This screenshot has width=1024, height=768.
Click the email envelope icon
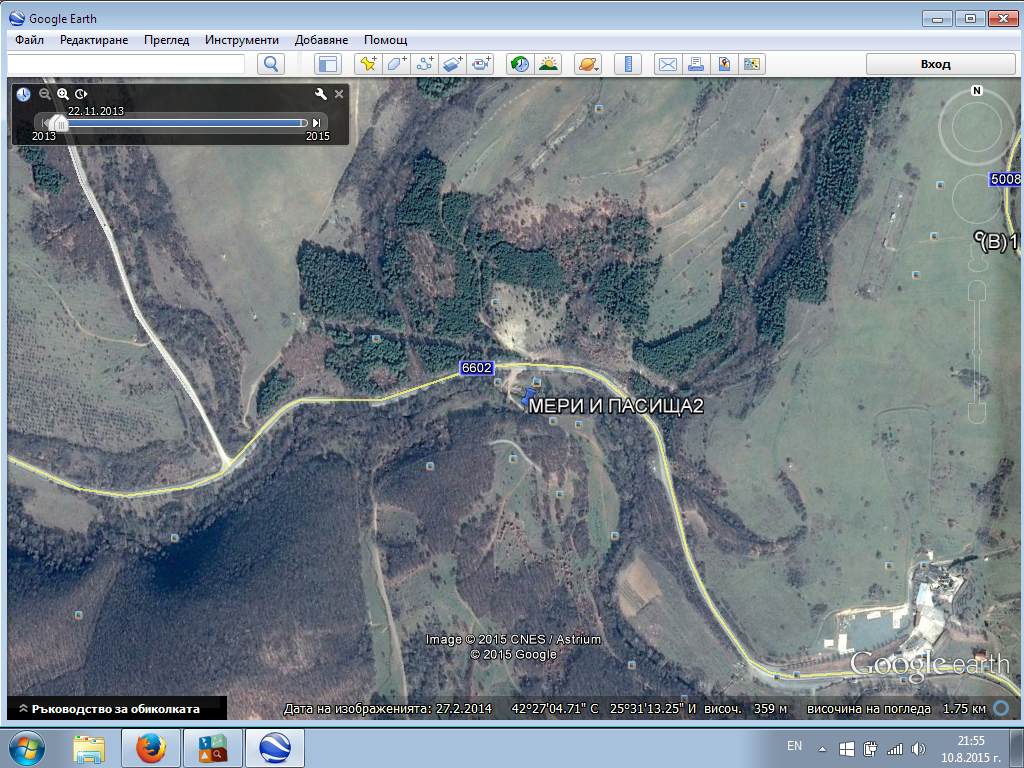(x=667, y=64)
